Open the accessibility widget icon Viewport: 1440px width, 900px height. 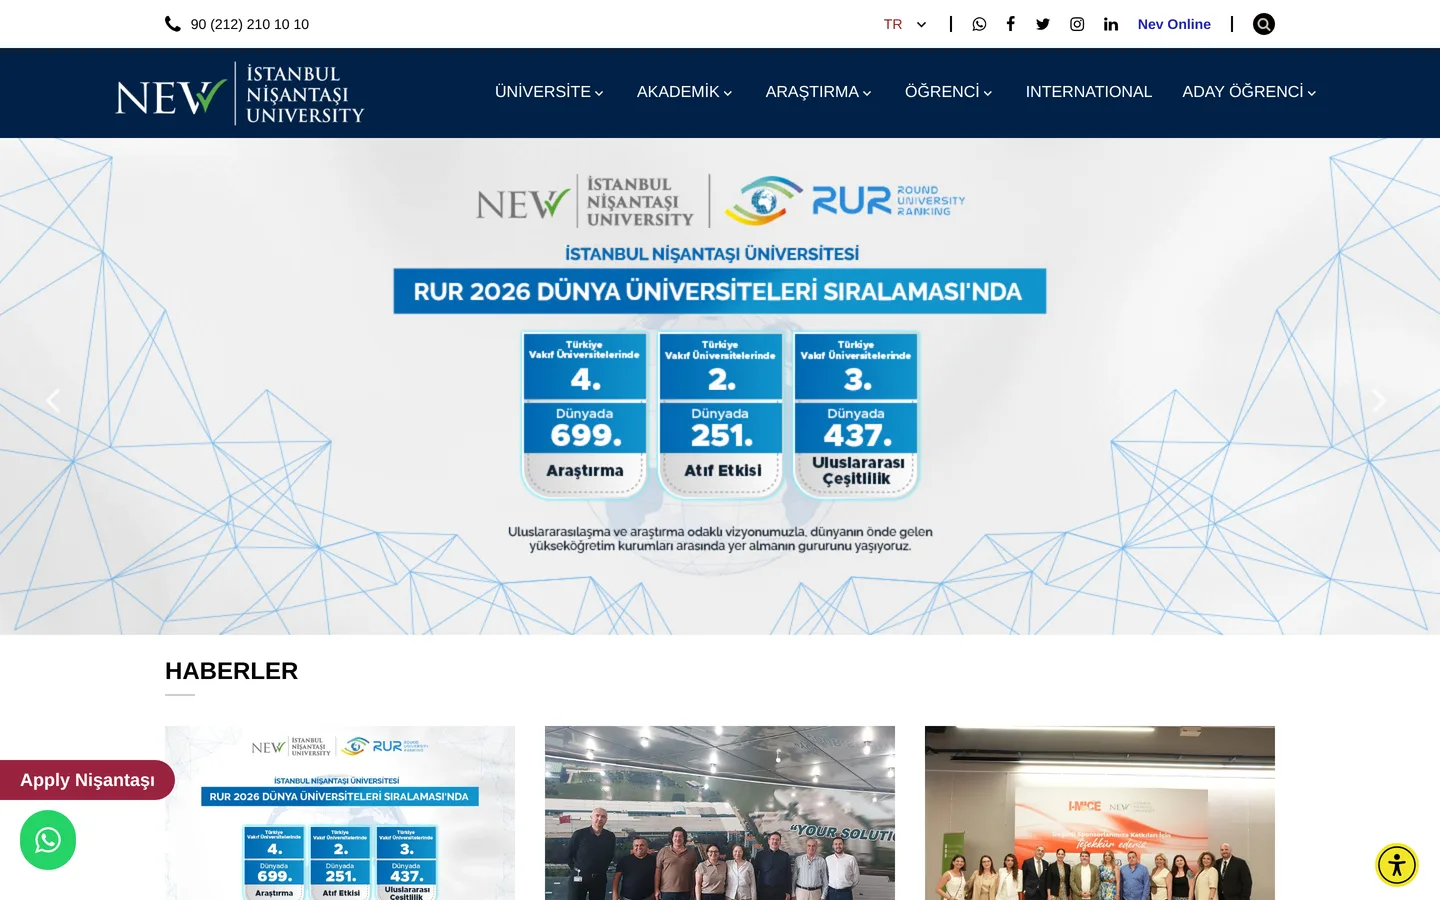tap(1397, 865)
